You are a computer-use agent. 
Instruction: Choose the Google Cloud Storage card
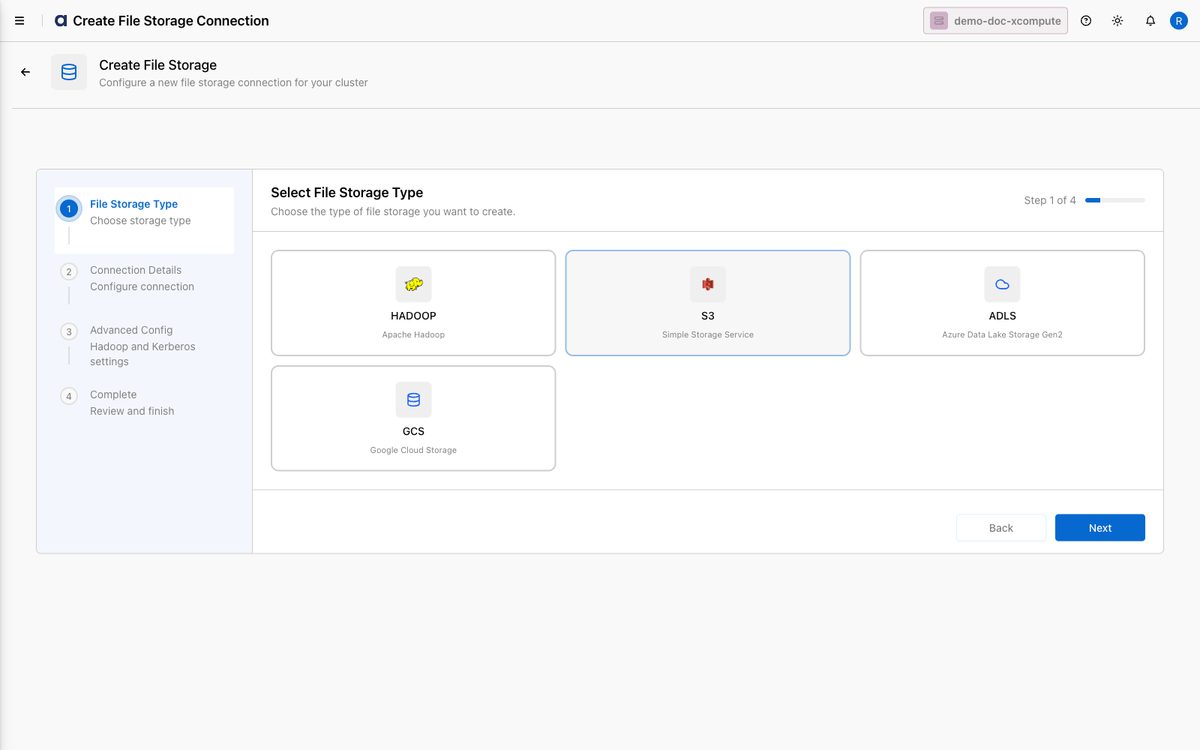tap(413, 418)
